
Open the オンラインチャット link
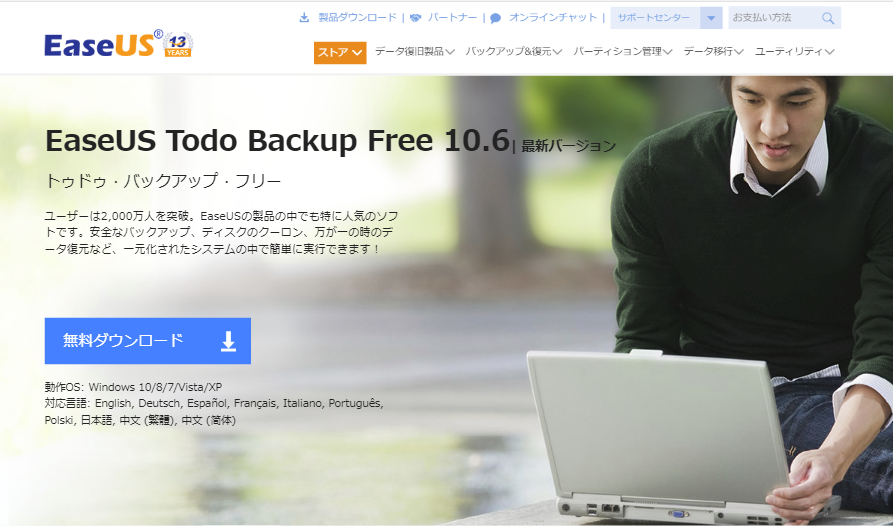pyautogui.click(x=552, y=18)
